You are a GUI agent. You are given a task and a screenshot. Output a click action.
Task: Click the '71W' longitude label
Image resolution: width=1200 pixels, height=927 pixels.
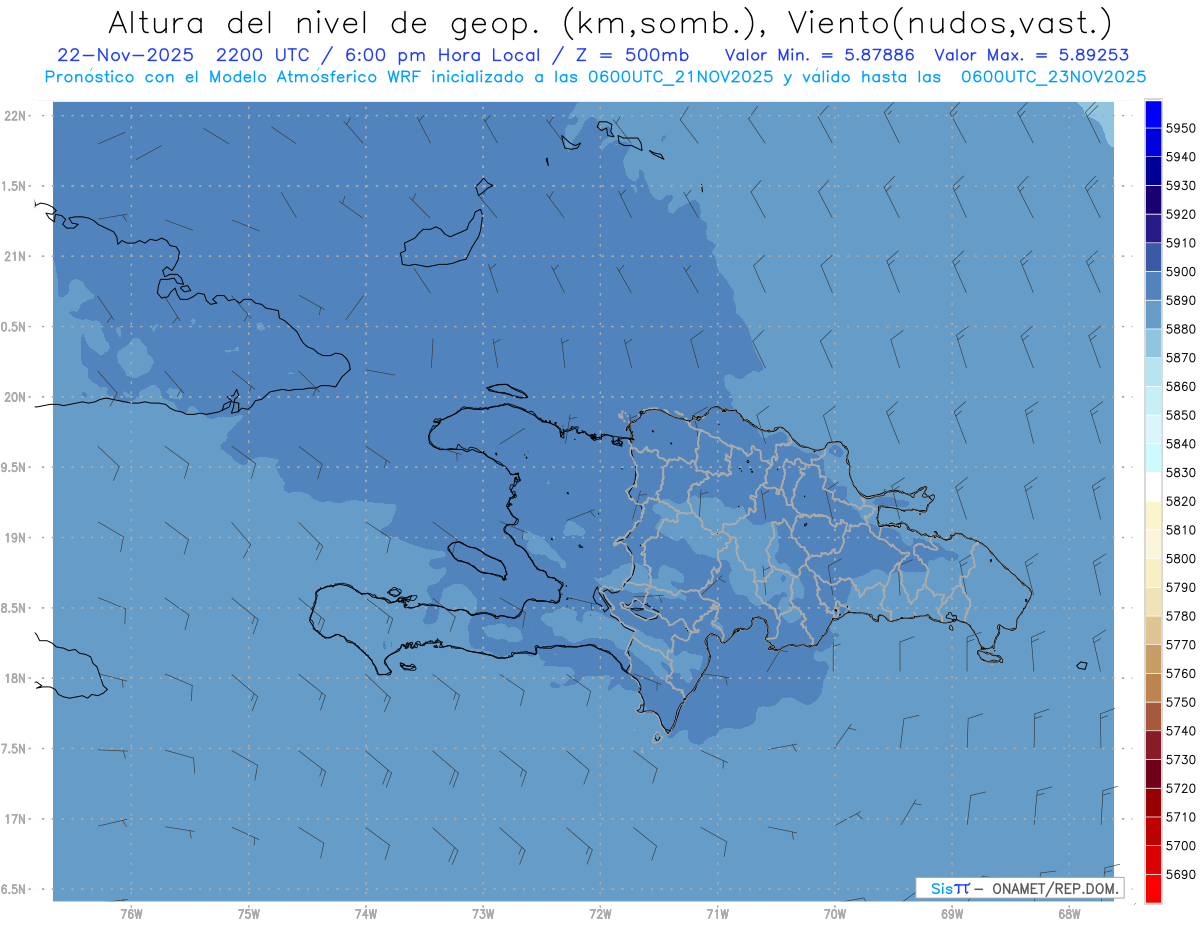(717, 914)
